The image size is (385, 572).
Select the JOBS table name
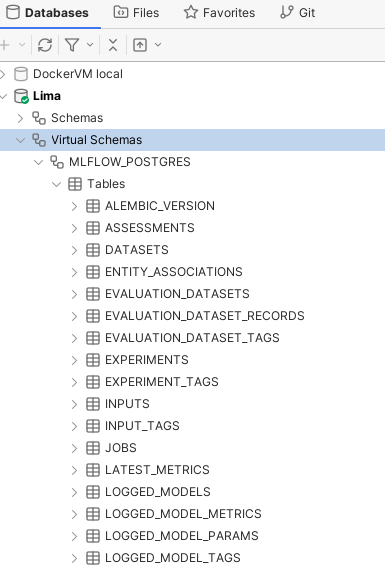click(x=121, y=448)
